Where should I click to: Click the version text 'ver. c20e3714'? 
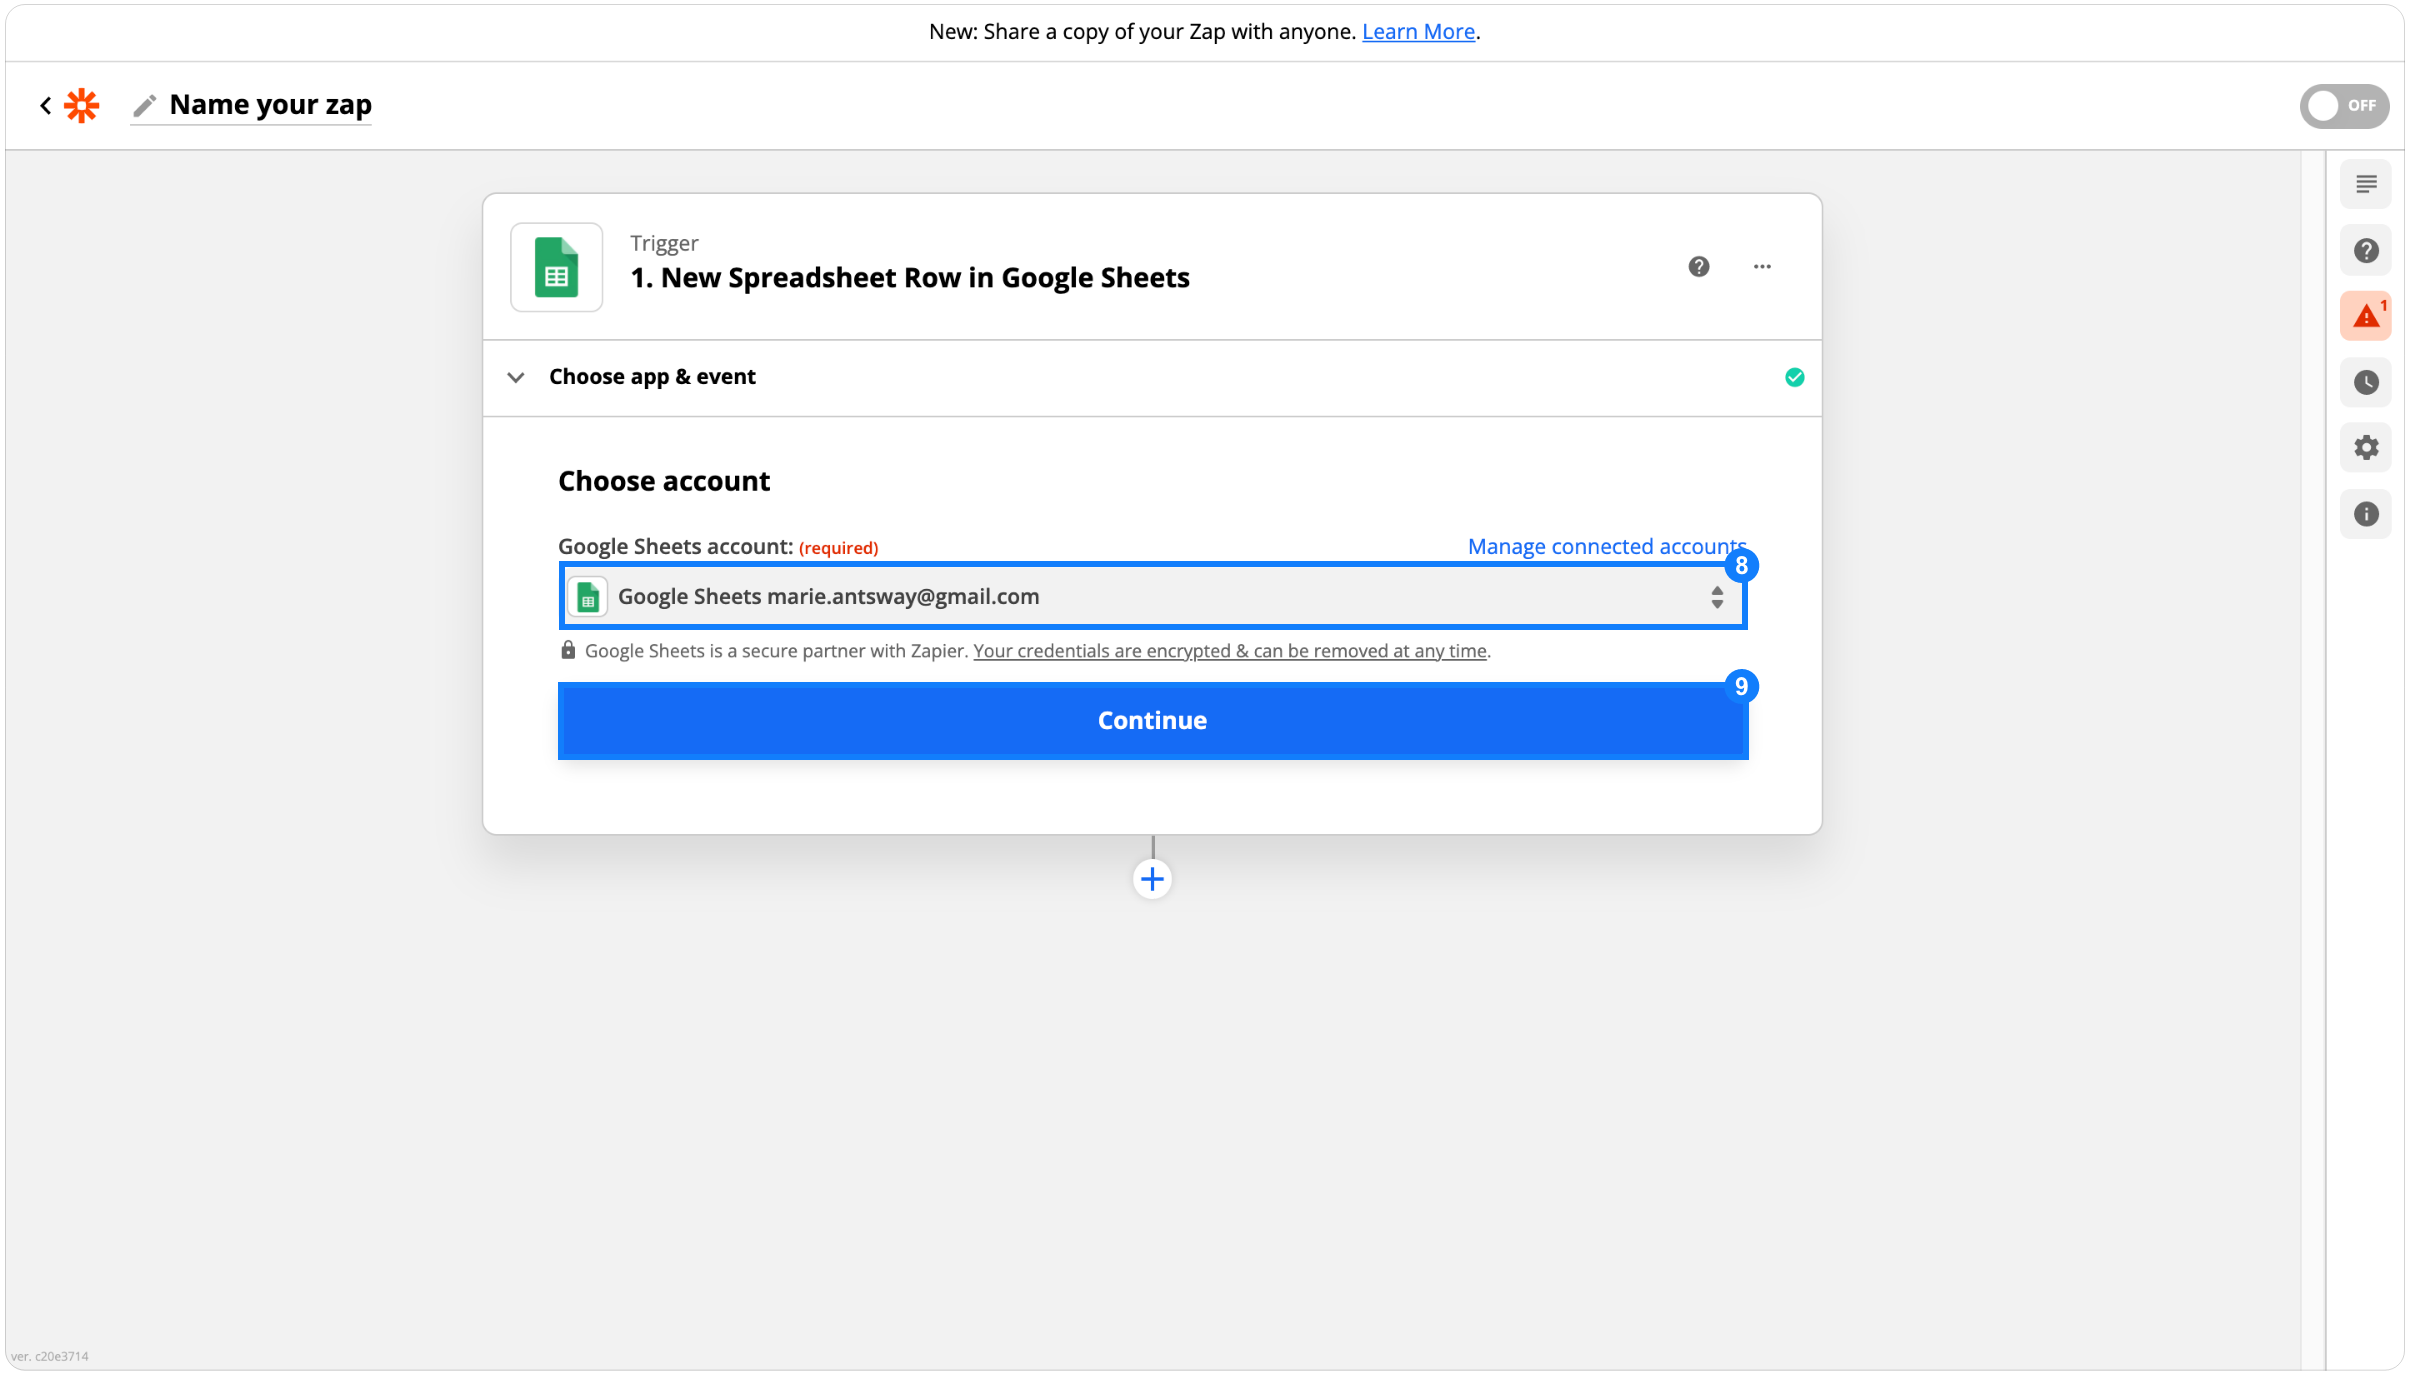[50, 1356]
